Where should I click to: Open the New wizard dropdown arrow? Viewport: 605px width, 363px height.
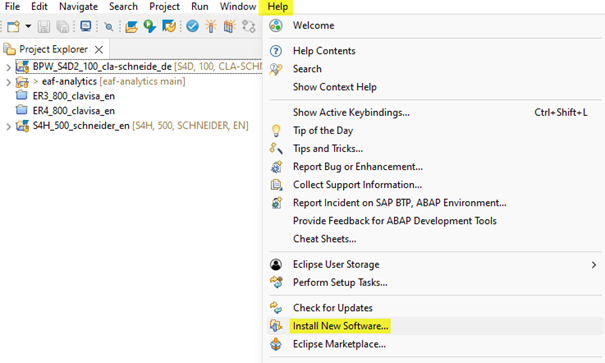(x=28, y=27)
